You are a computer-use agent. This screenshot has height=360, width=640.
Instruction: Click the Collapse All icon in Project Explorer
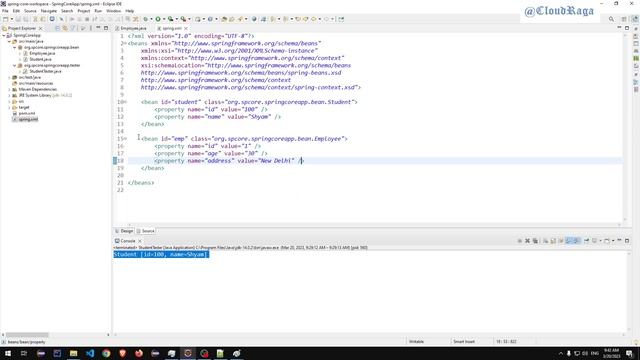click(58, 28)
